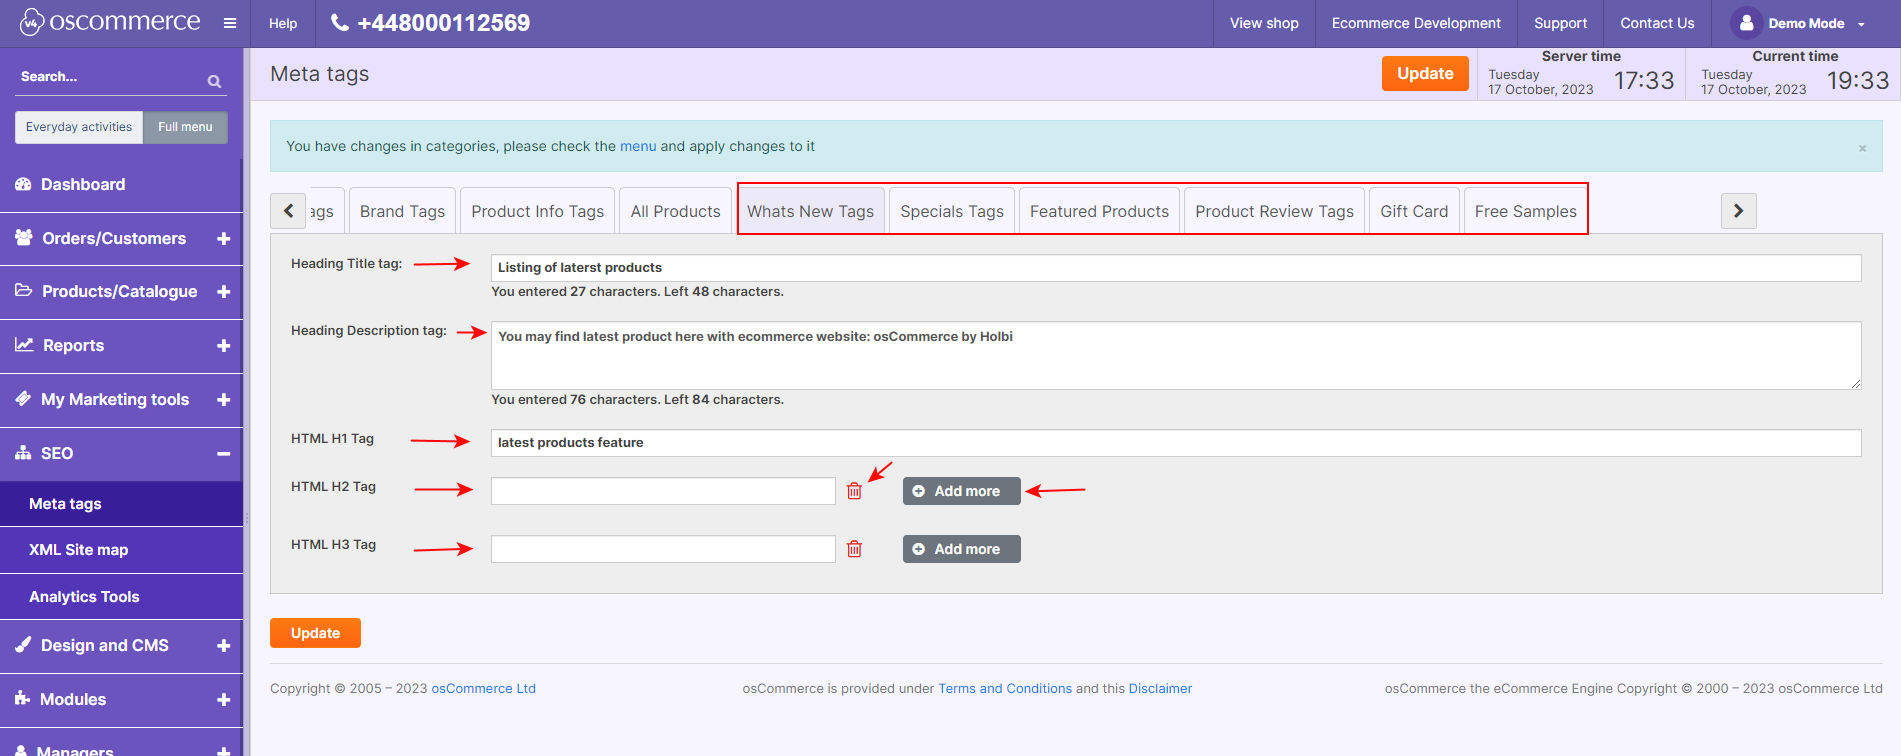Click the SEO sitemap icon
This screenshot has height=756, width=1901.
click(23, 453)
